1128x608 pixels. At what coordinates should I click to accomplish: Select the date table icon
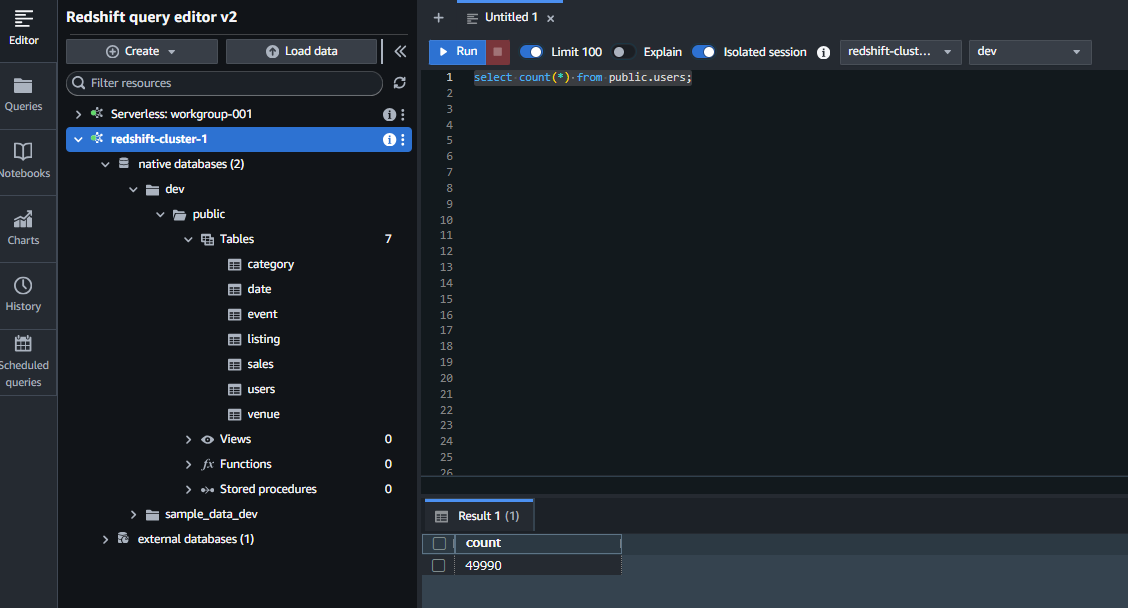pos(235,289)
